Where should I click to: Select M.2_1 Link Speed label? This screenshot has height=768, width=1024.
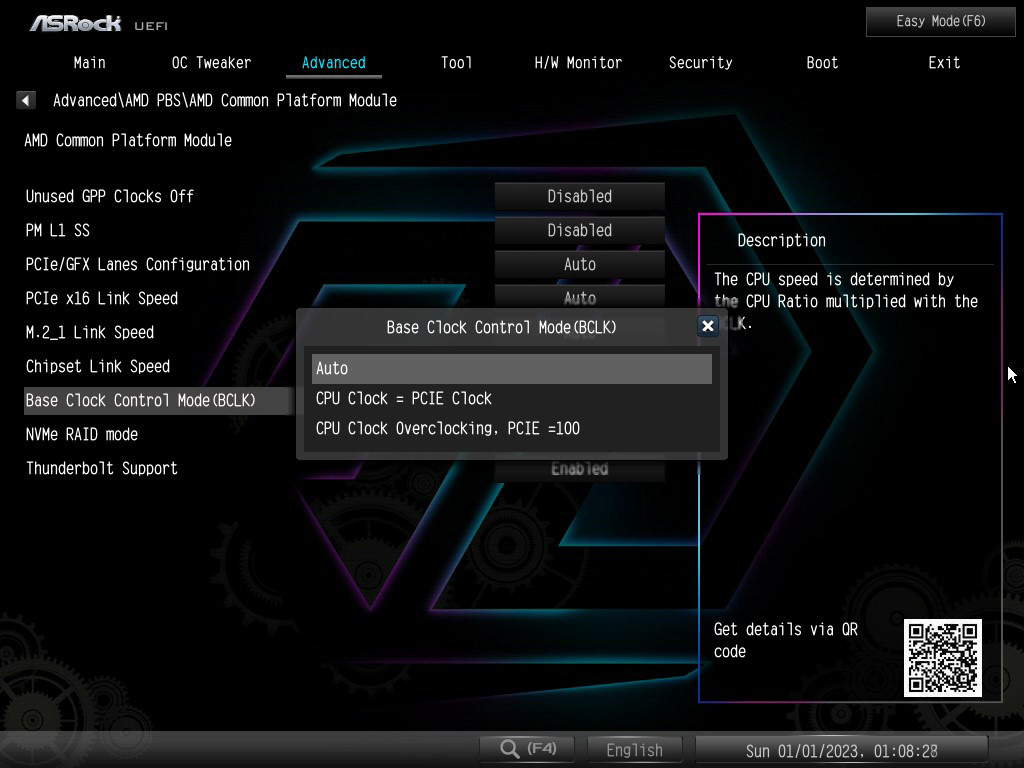point(89,332)
